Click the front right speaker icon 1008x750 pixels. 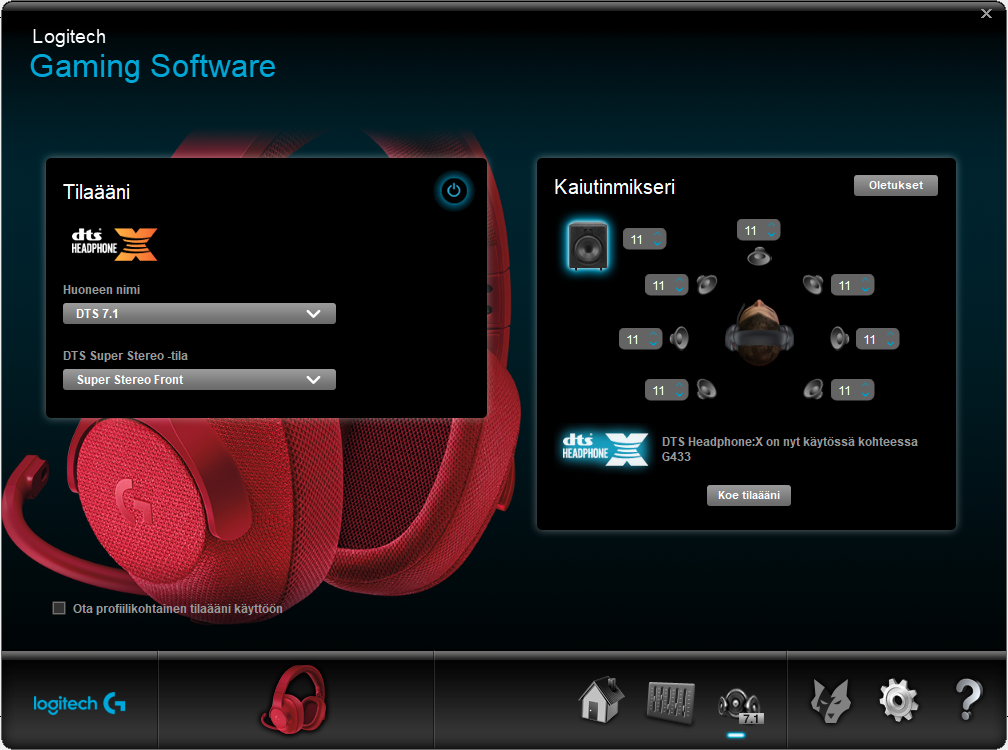click(813, 284)
